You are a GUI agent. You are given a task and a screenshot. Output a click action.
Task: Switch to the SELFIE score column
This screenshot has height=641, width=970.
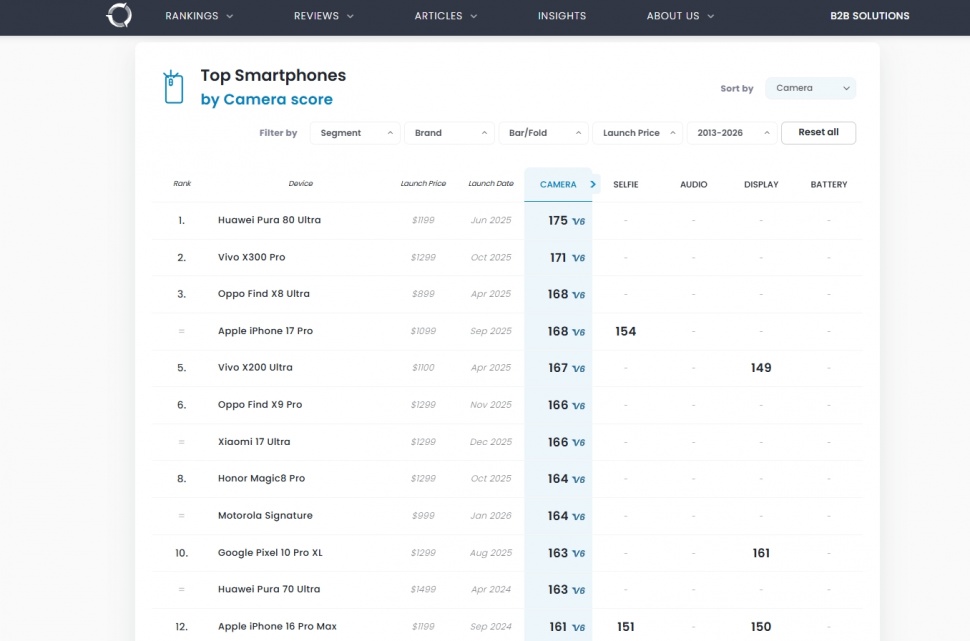tap(625, 184)
